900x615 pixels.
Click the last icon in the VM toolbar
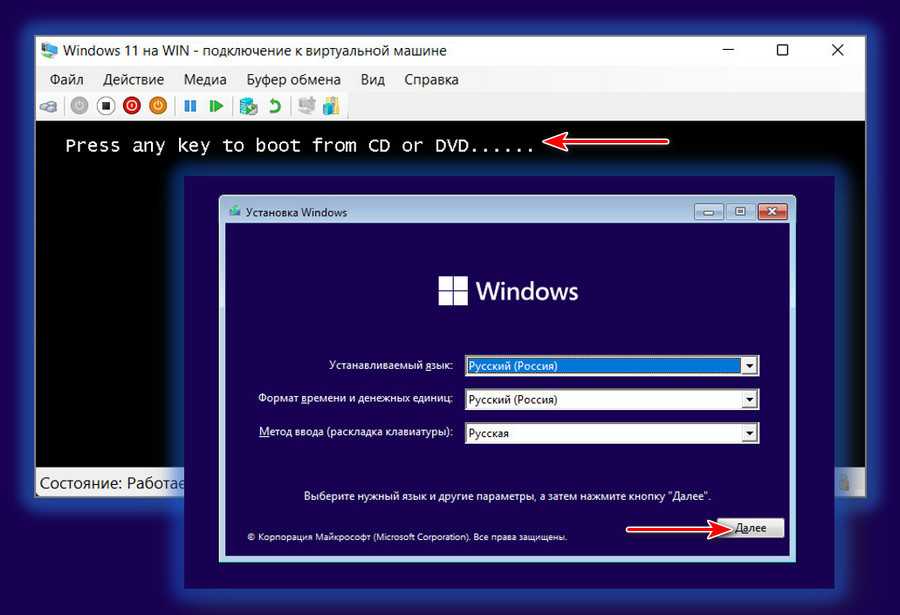click(333, 106)
